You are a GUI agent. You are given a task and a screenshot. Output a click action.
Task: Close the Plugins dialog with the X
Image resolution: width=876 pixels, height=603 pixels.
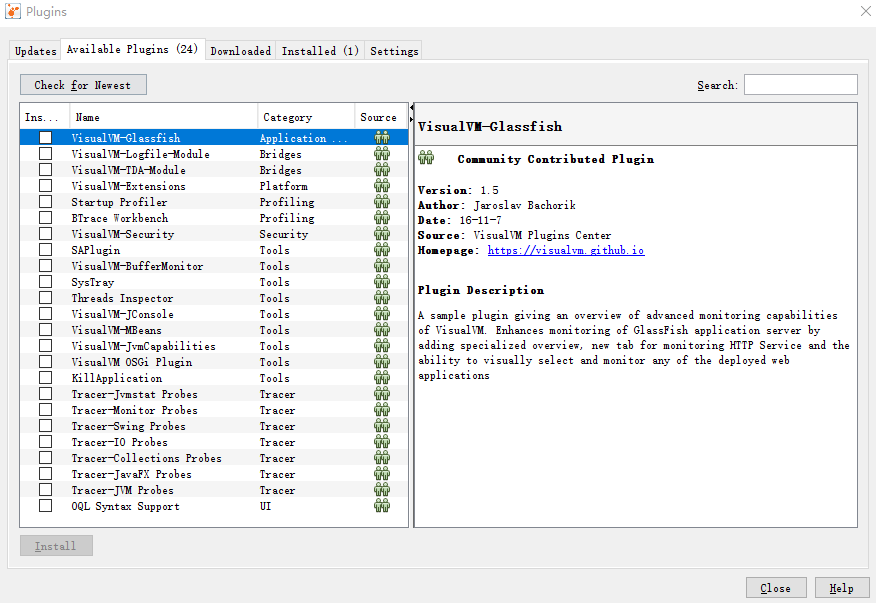[x=865, y=11]
